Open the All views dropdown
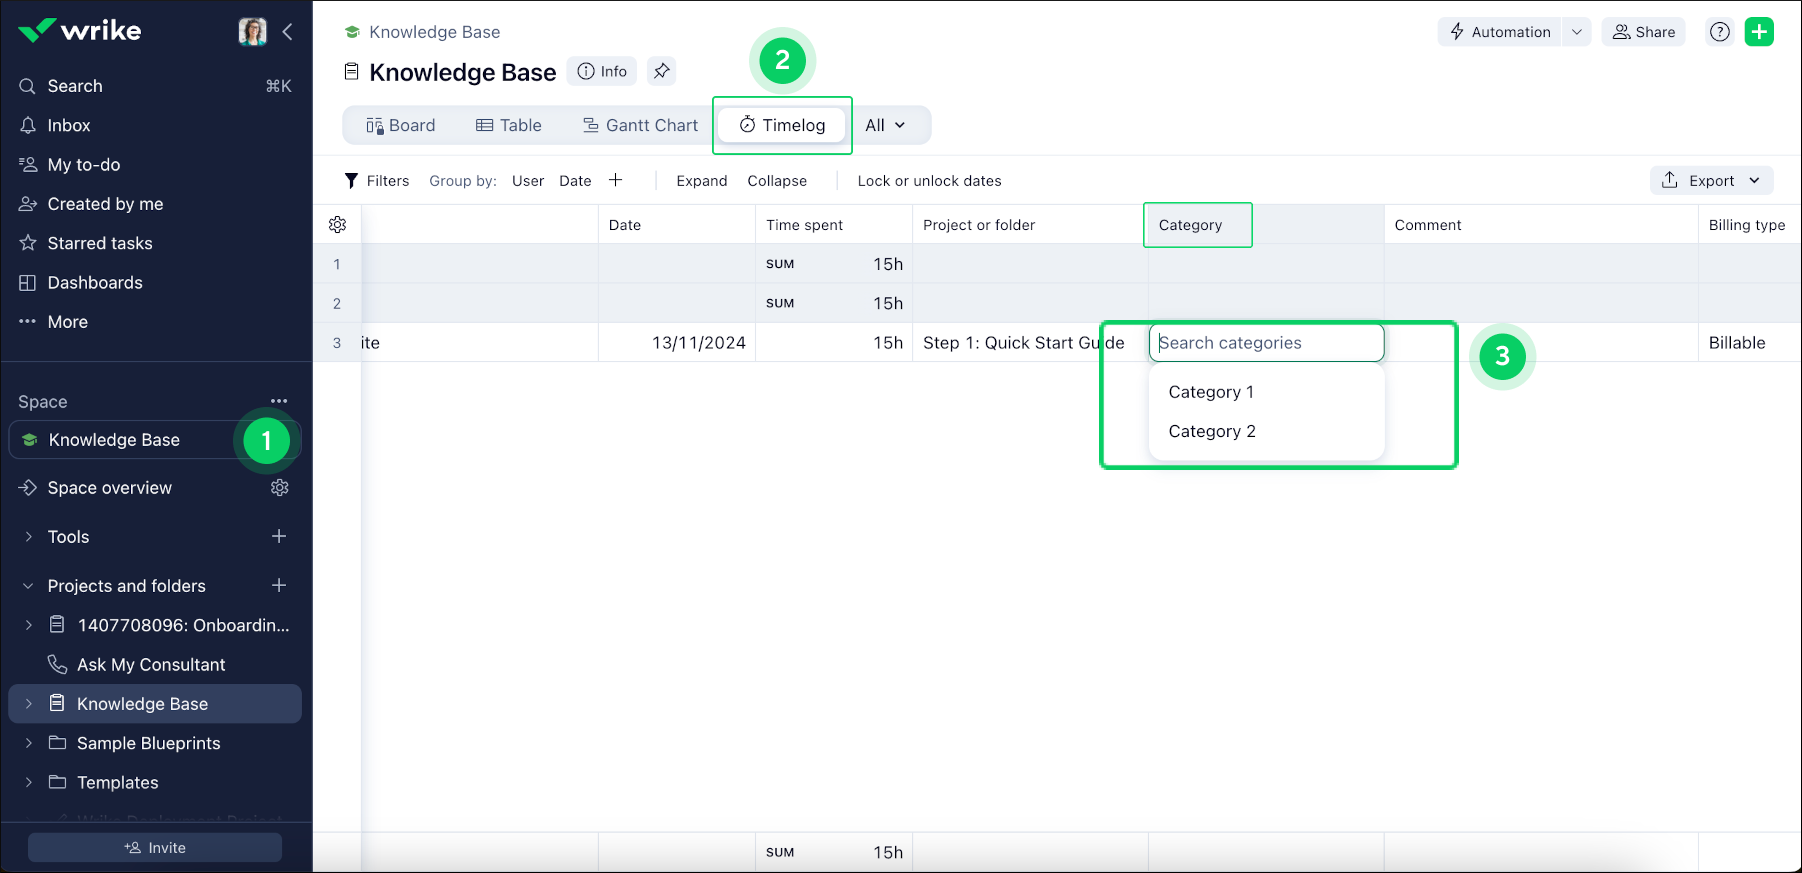This screenshot has height=873, width=1802. click(885, 125)
